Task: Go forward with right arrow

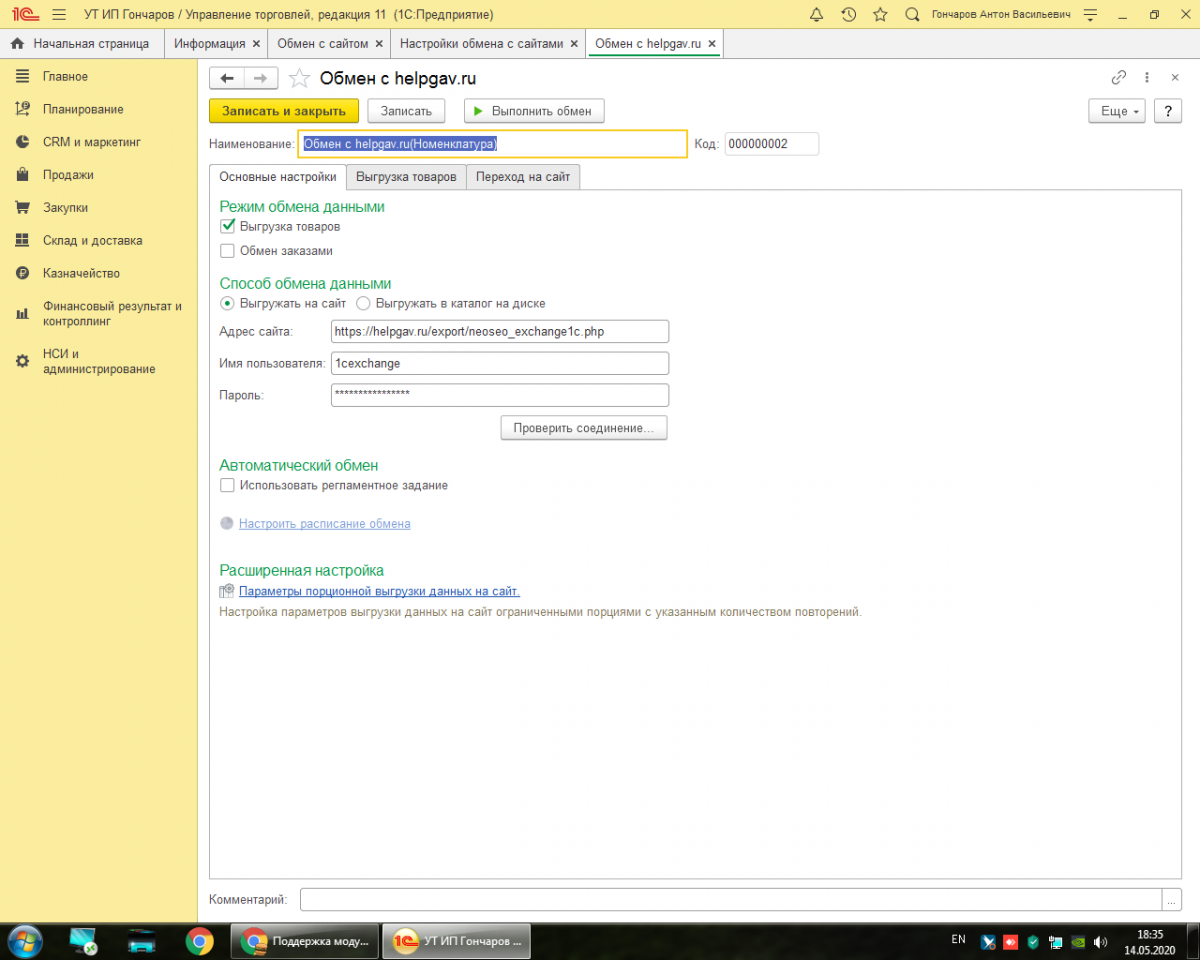Action: point(260,78)
